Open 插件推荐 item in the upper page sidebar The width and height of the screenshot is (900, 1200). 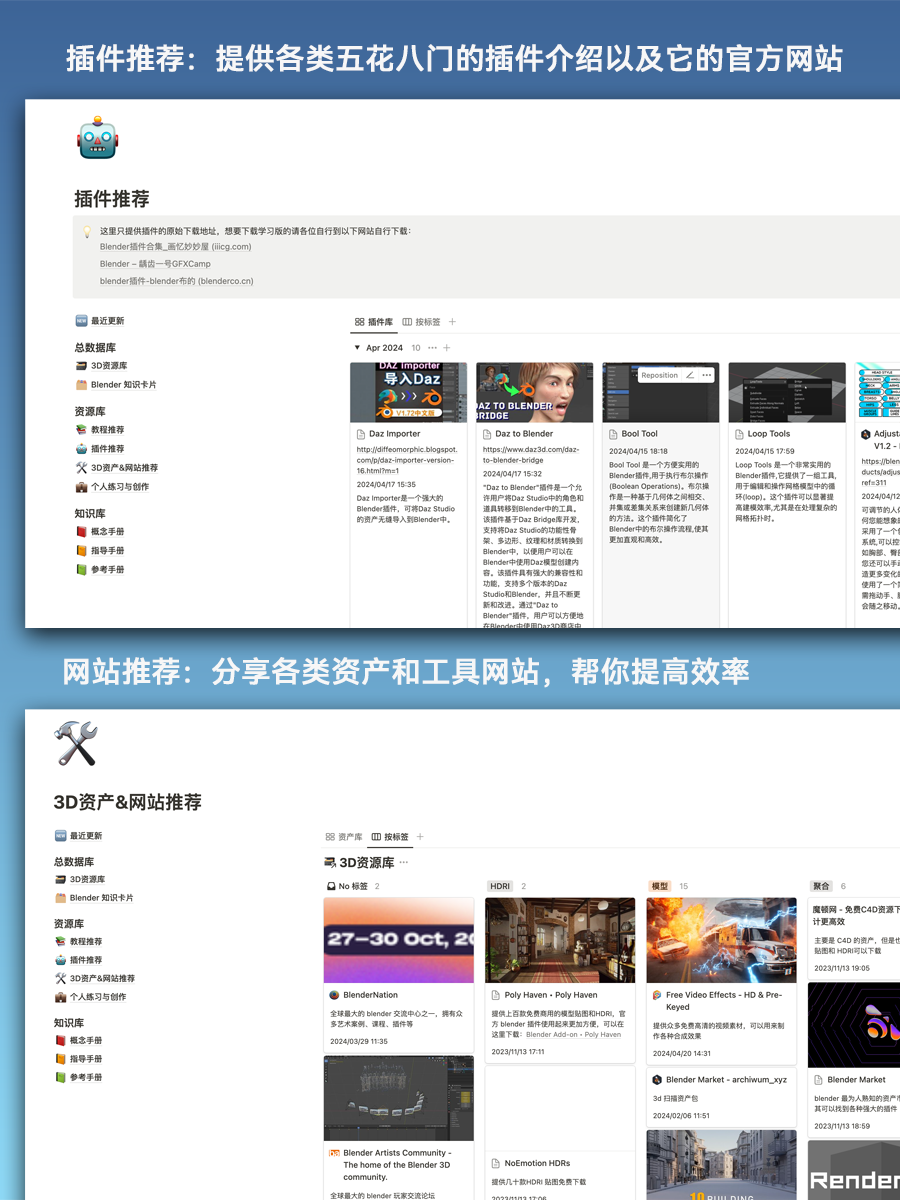[100, 449]
